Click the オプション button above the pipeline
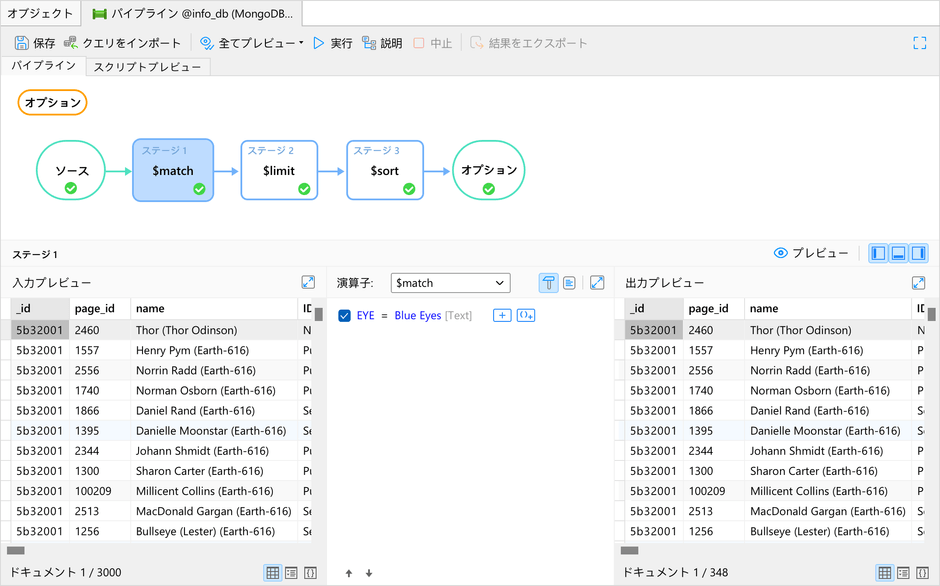Screen dimensions: 940x586 pyautogui.click(x=52, y=102)
